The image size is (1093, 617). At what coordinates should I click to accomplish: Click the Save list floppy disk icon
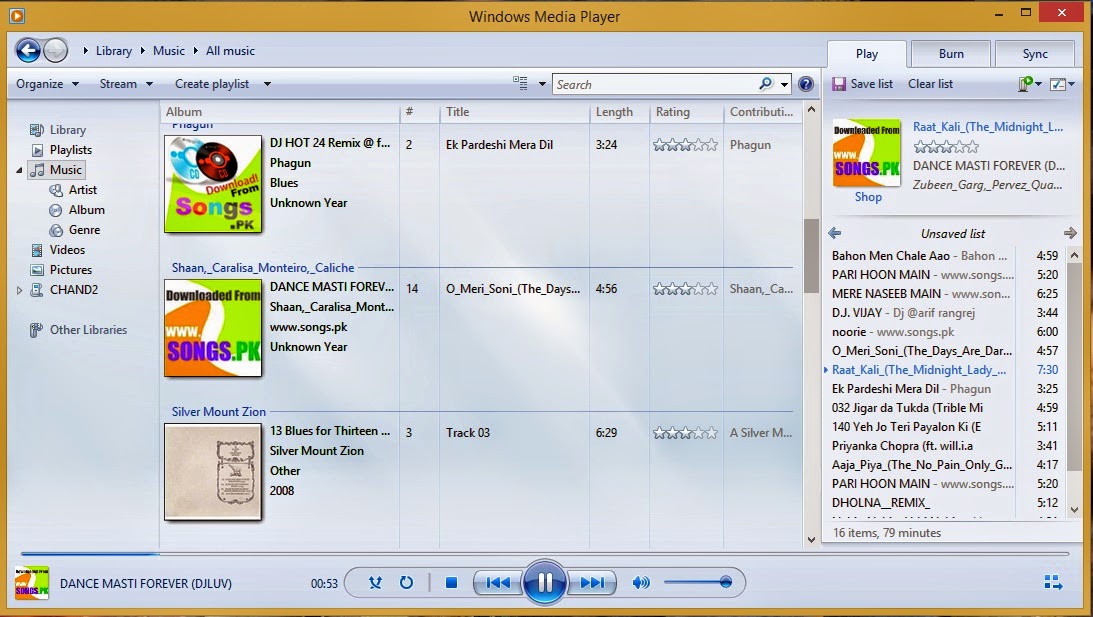(839, 84)
